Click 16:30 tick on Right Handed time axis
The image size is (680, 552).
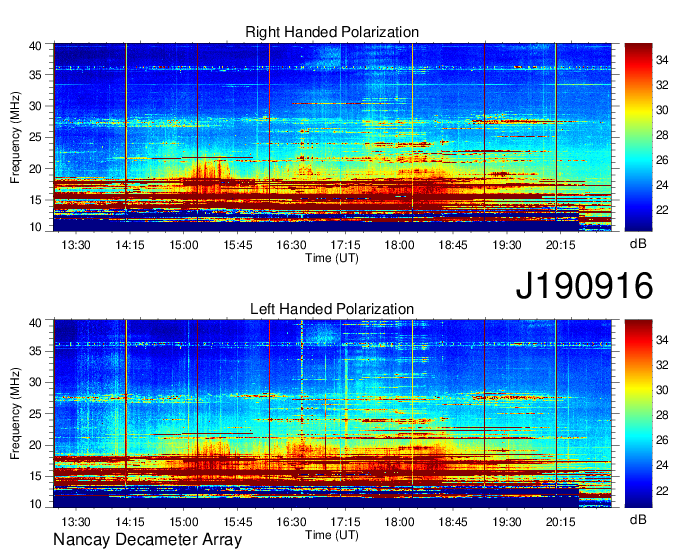[291, 245]
